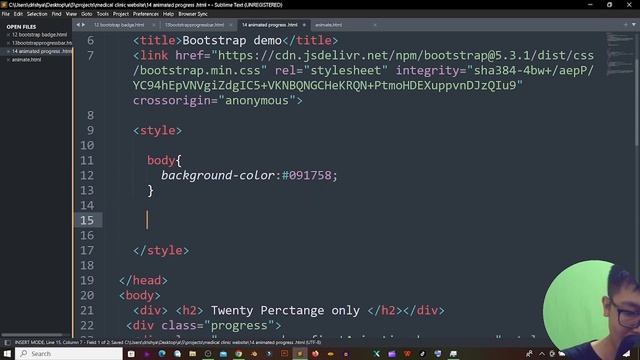Open Microsoft Edge from taskbar
Viewport: 640px width, 360px height.
162,353
